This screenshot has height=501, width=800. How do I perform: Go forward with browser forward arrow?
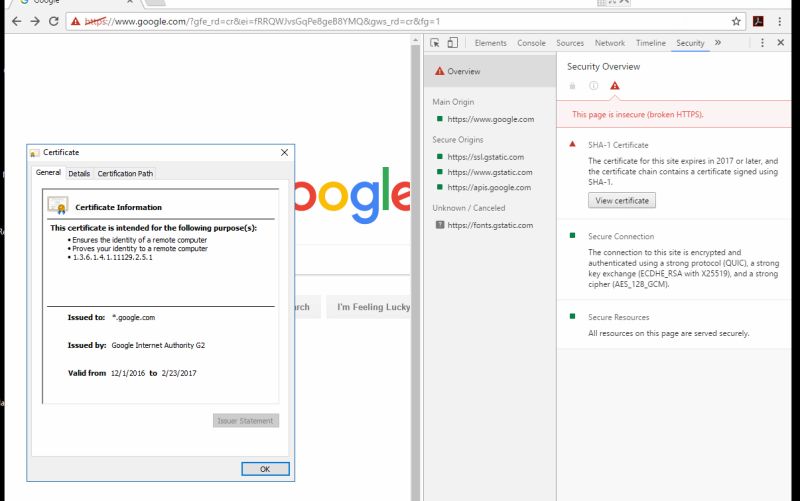(x=35, y=21)
